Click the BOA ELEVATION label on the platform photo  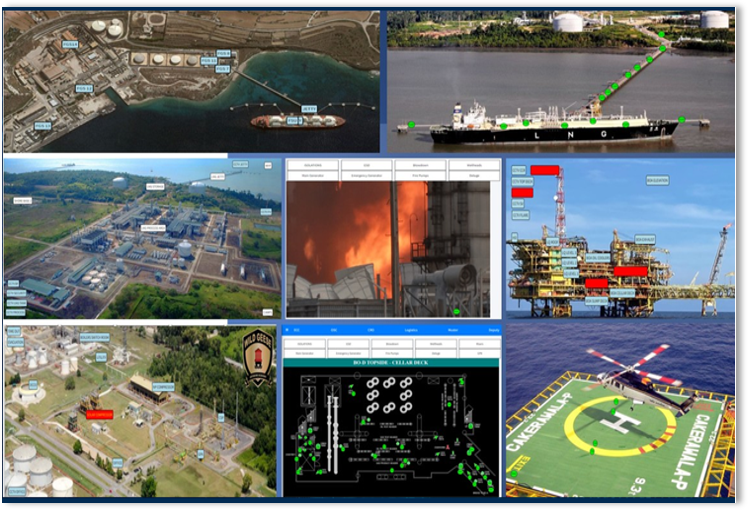coord(657,180)
